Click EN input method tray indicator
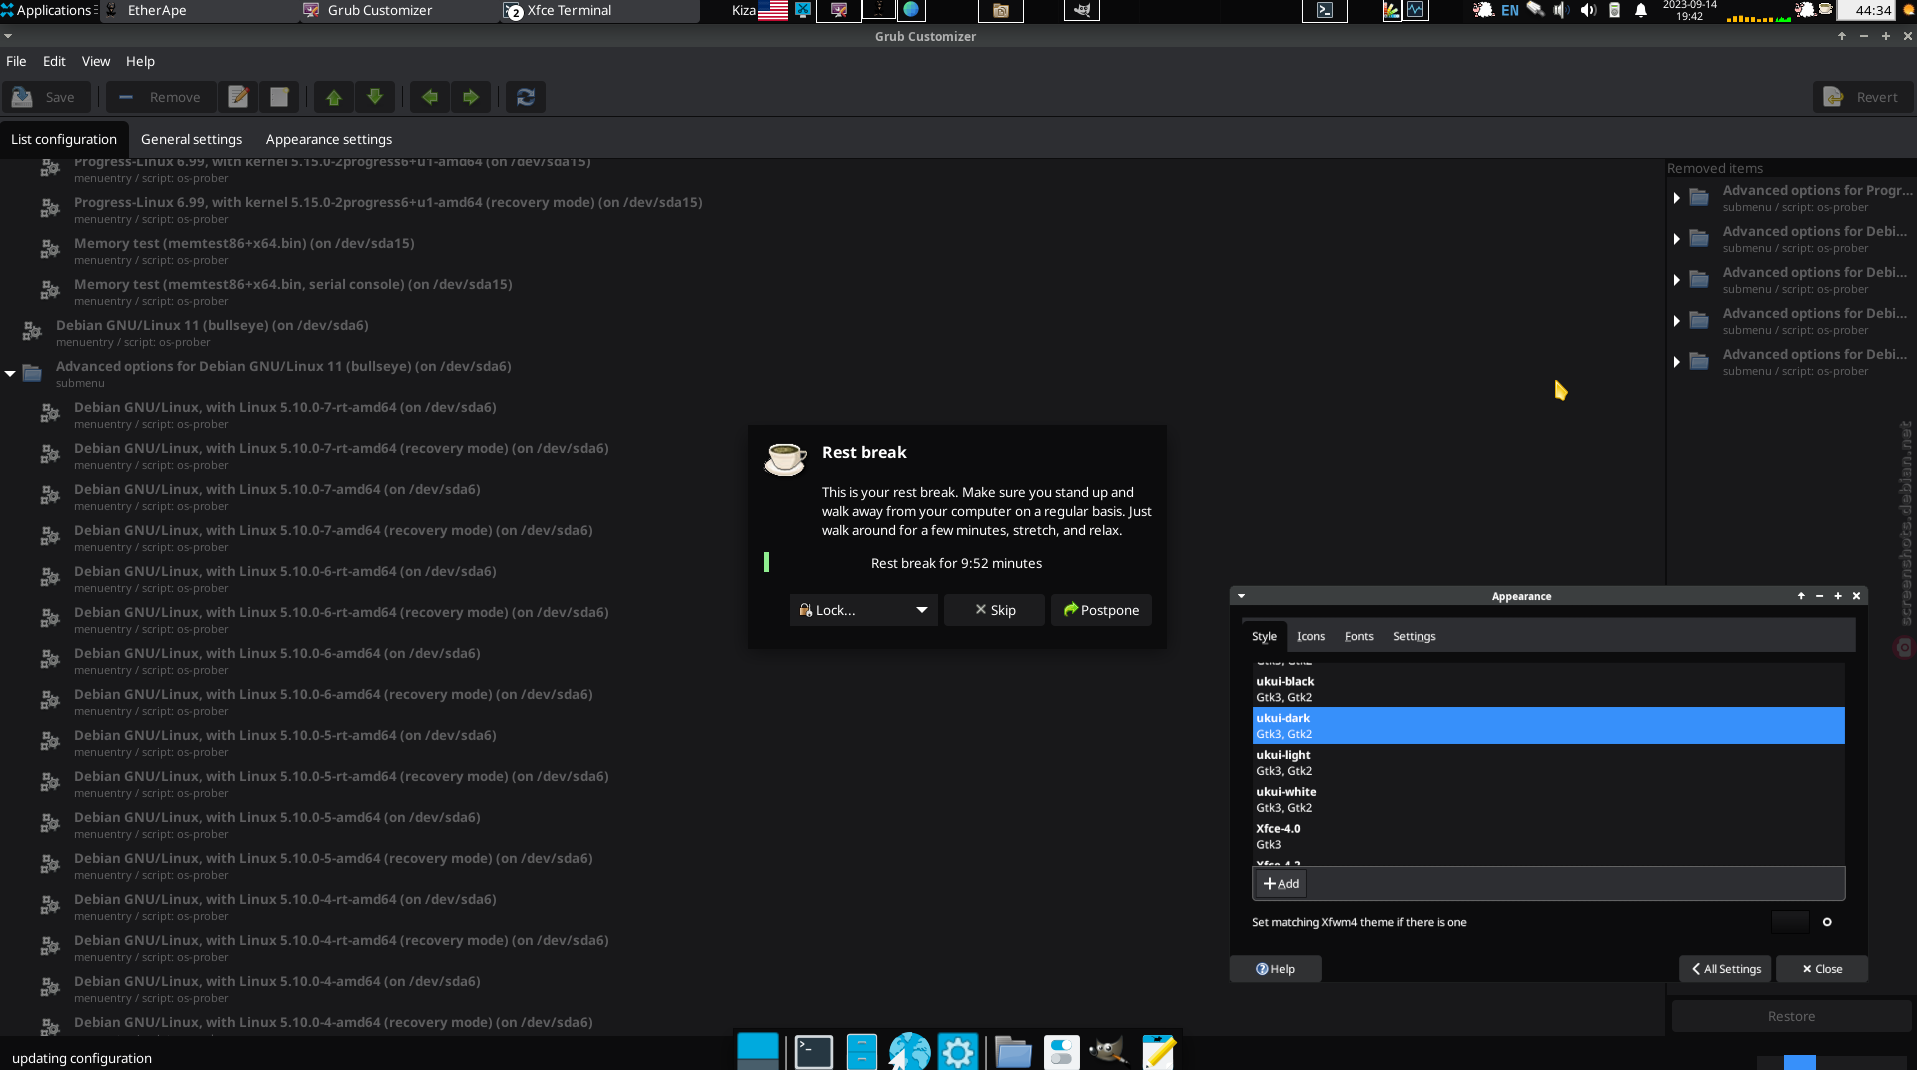 pyautogui.click(x=1510, y=10)
